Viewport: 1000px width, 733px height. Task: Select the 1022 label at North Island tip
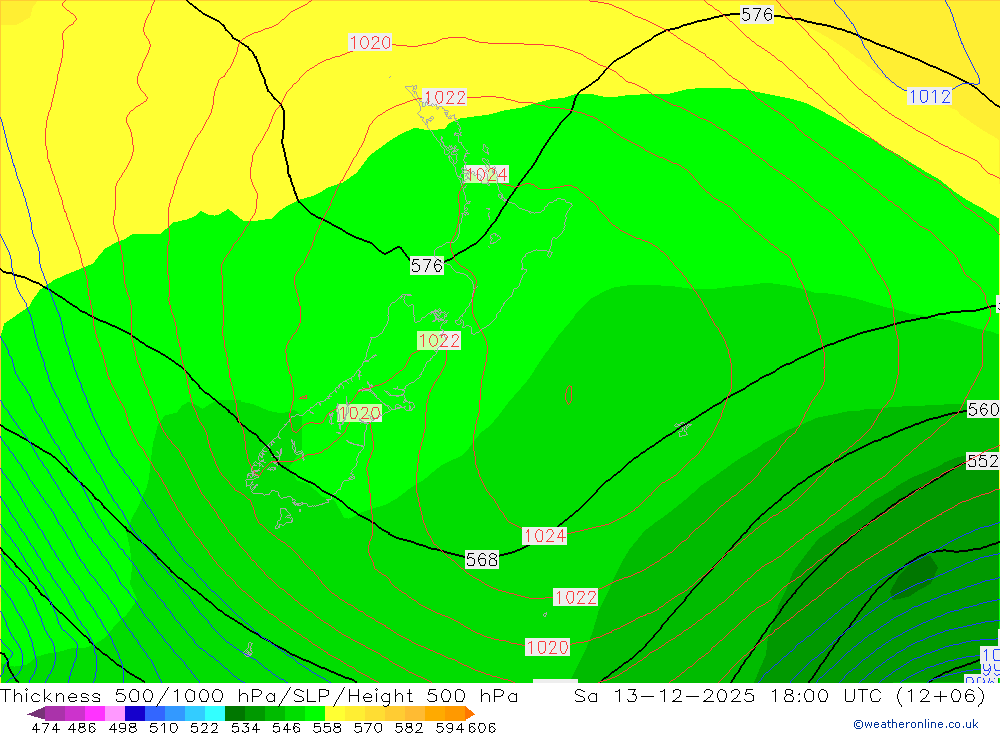445,98
